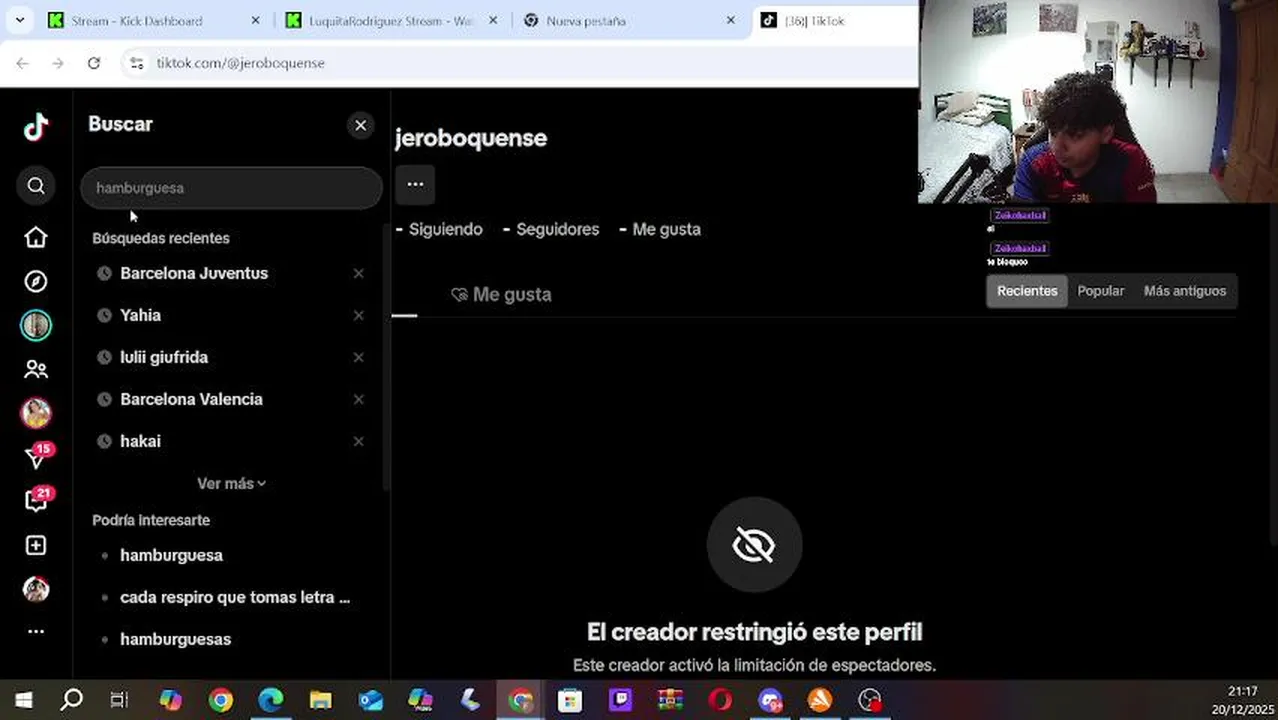Sort videos by Más antiguos
This screenshot has height=720, width=1278.
click(1185, 291)
